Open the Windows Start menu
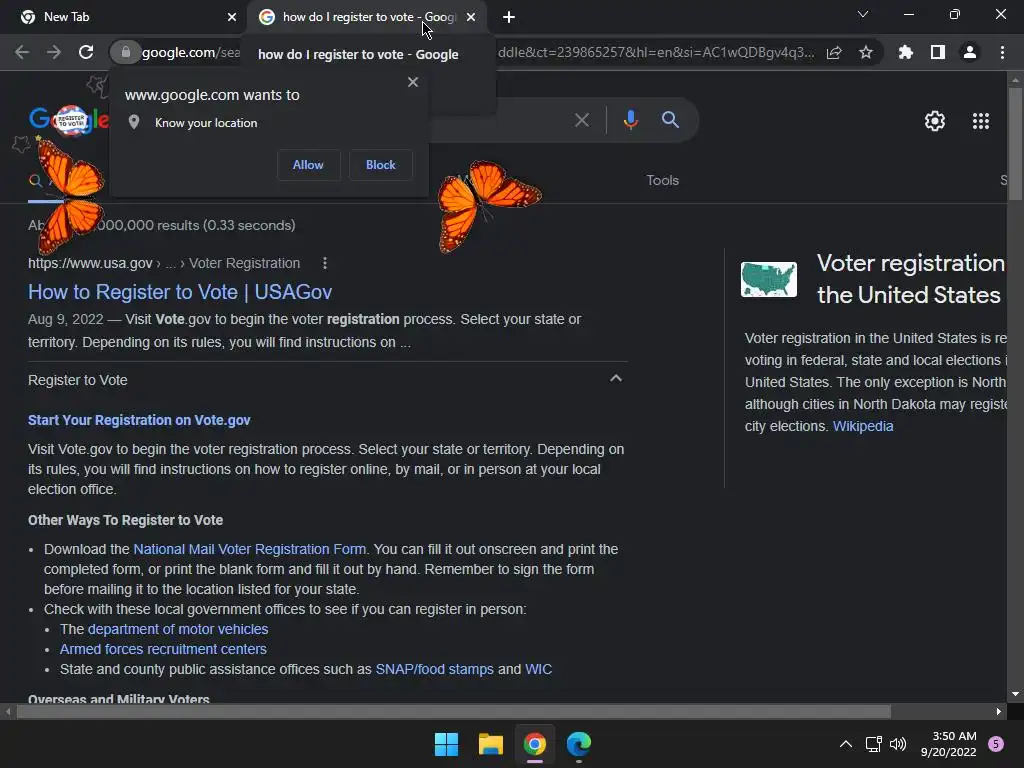The width and height of the screenshot is (1024, 768). pyautogui.click(x=446, y=744)
